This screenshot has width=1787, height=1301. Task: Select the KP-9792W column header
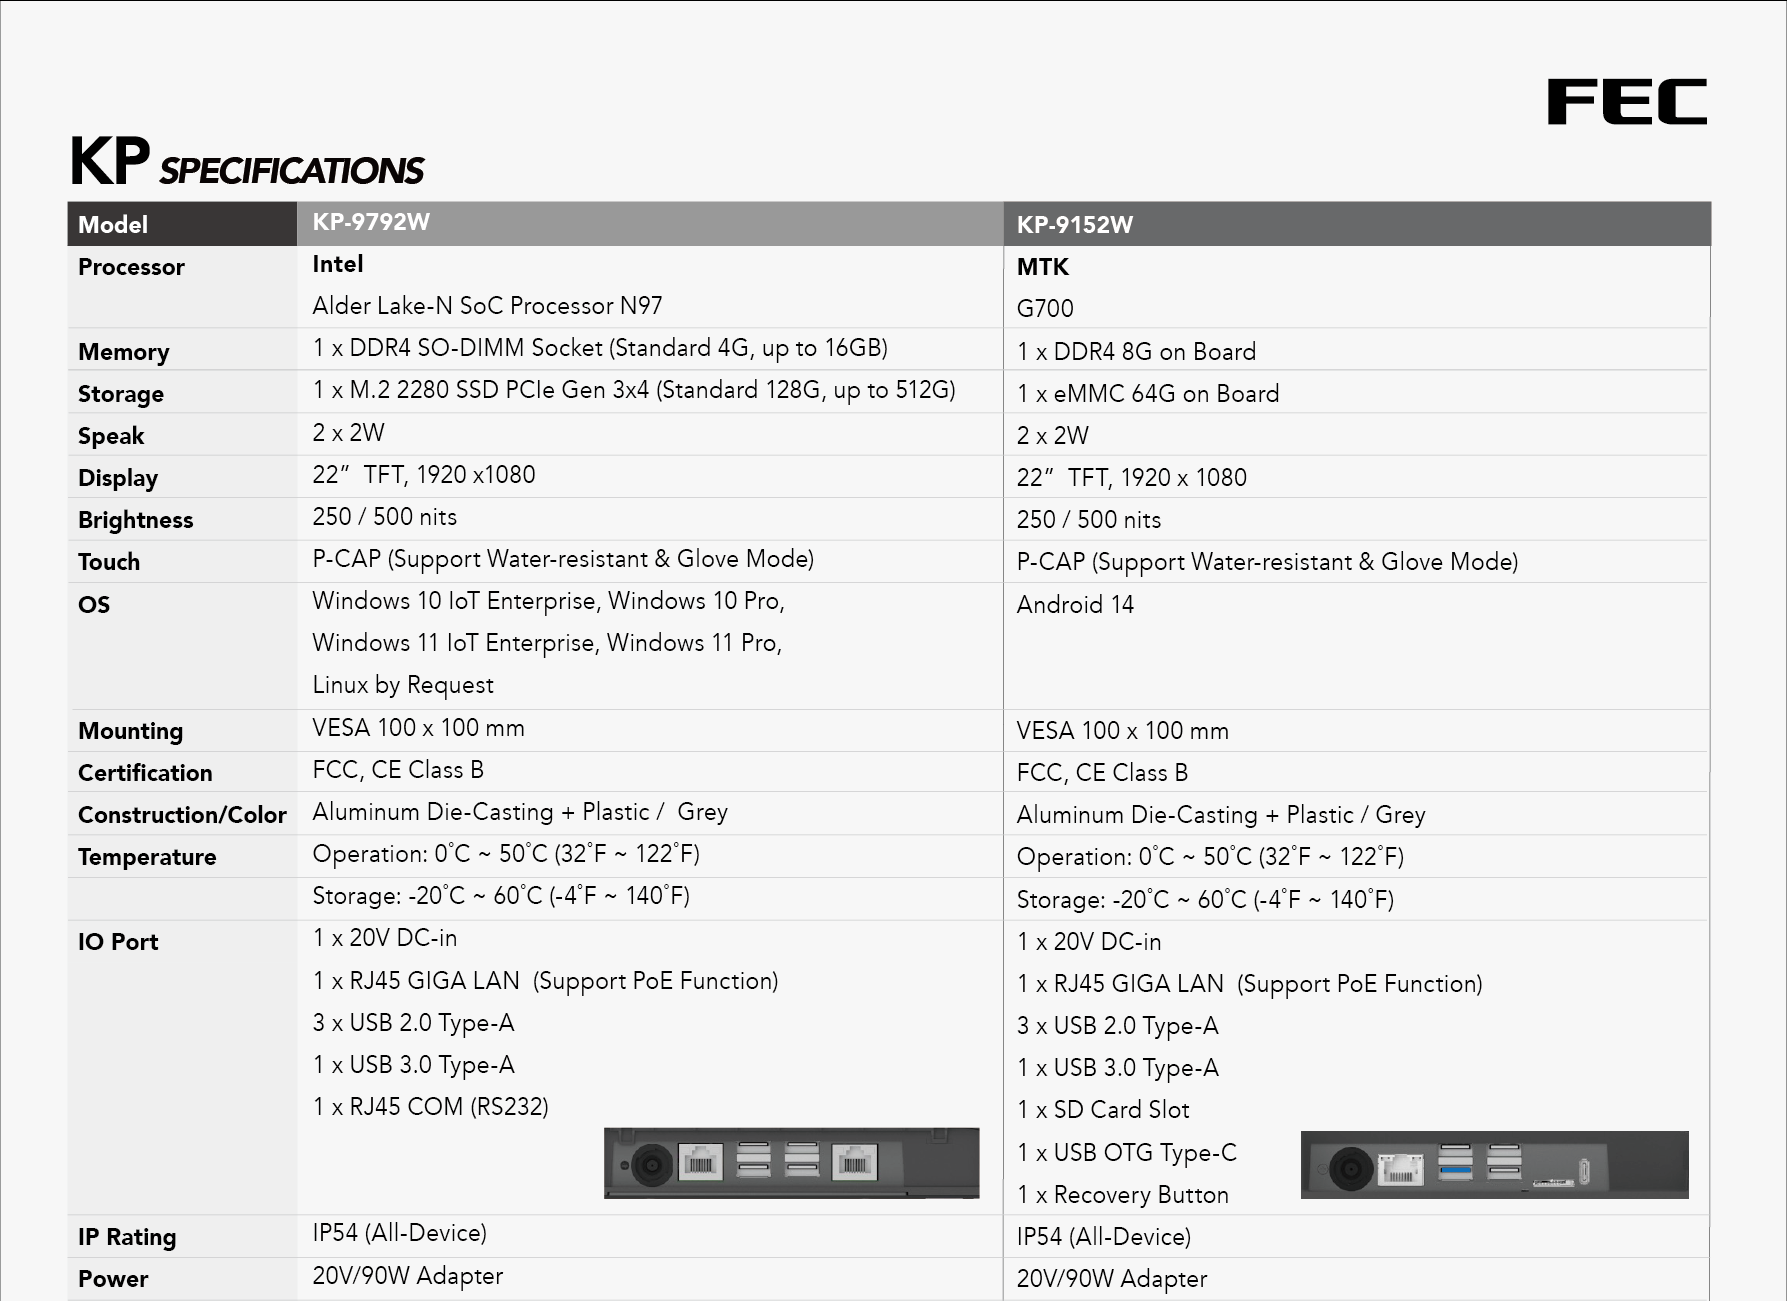pos(650,223)
